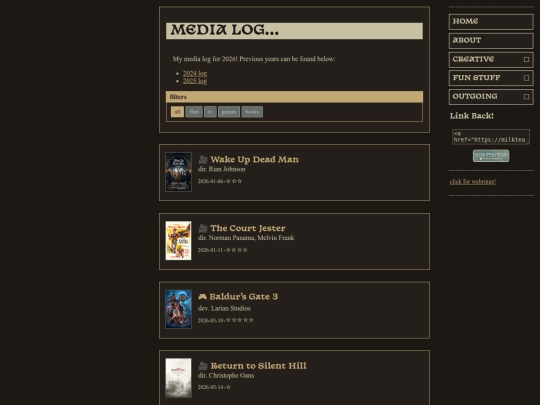Screen dimensions: 540x405
Task: Click the 'filters' header bar
Action: point(294,97)
